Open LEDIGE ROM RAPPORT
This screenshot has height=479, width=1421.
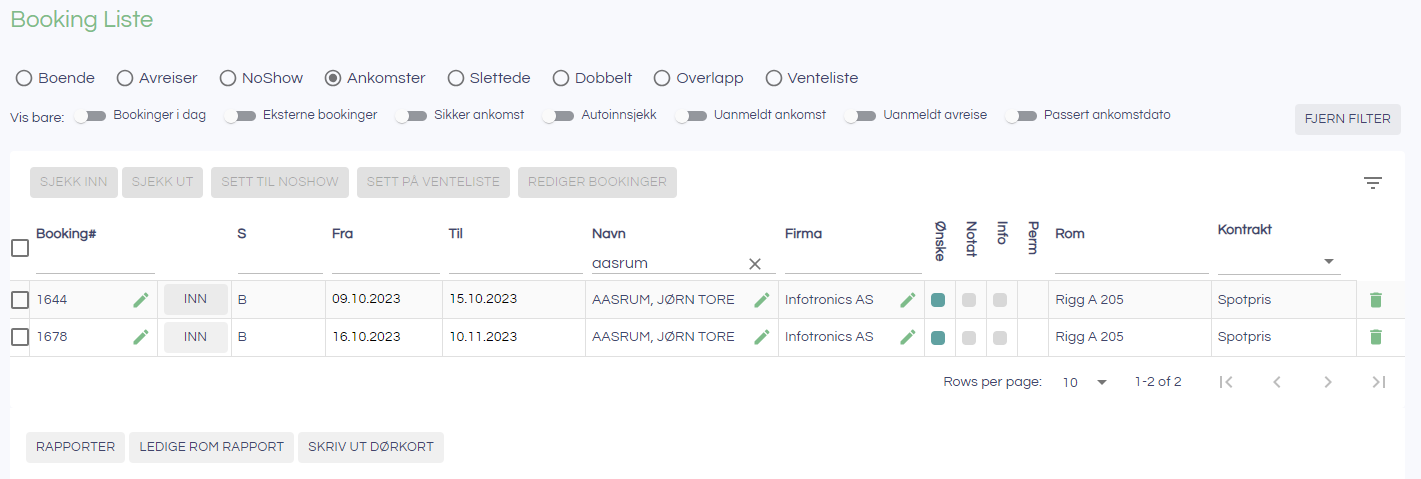coord(211,447)
